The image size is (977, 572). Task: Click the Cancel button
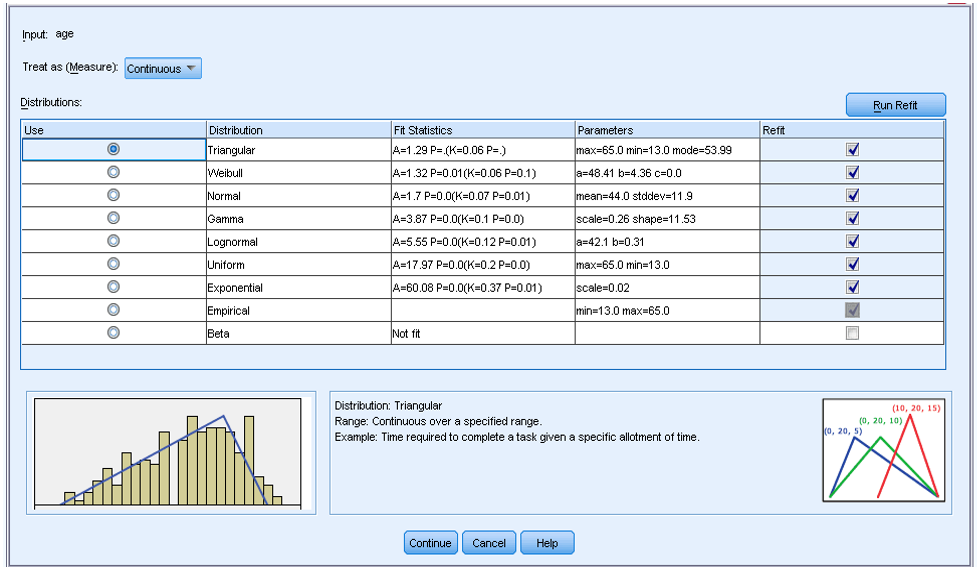point(489,543)
